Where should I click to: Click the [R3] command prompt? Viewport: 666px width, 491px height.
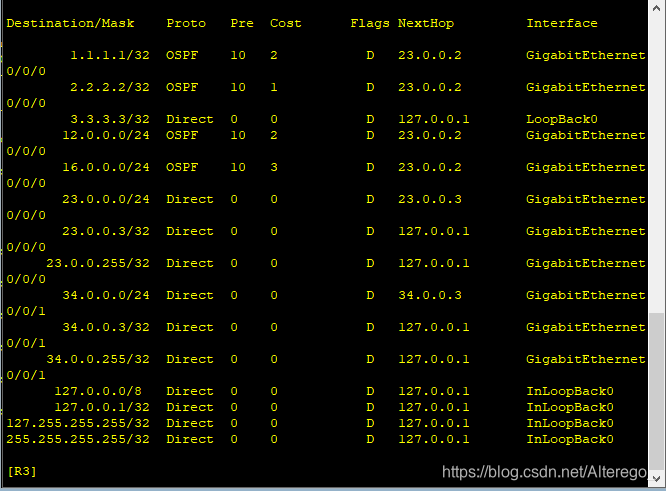(22, 471)
